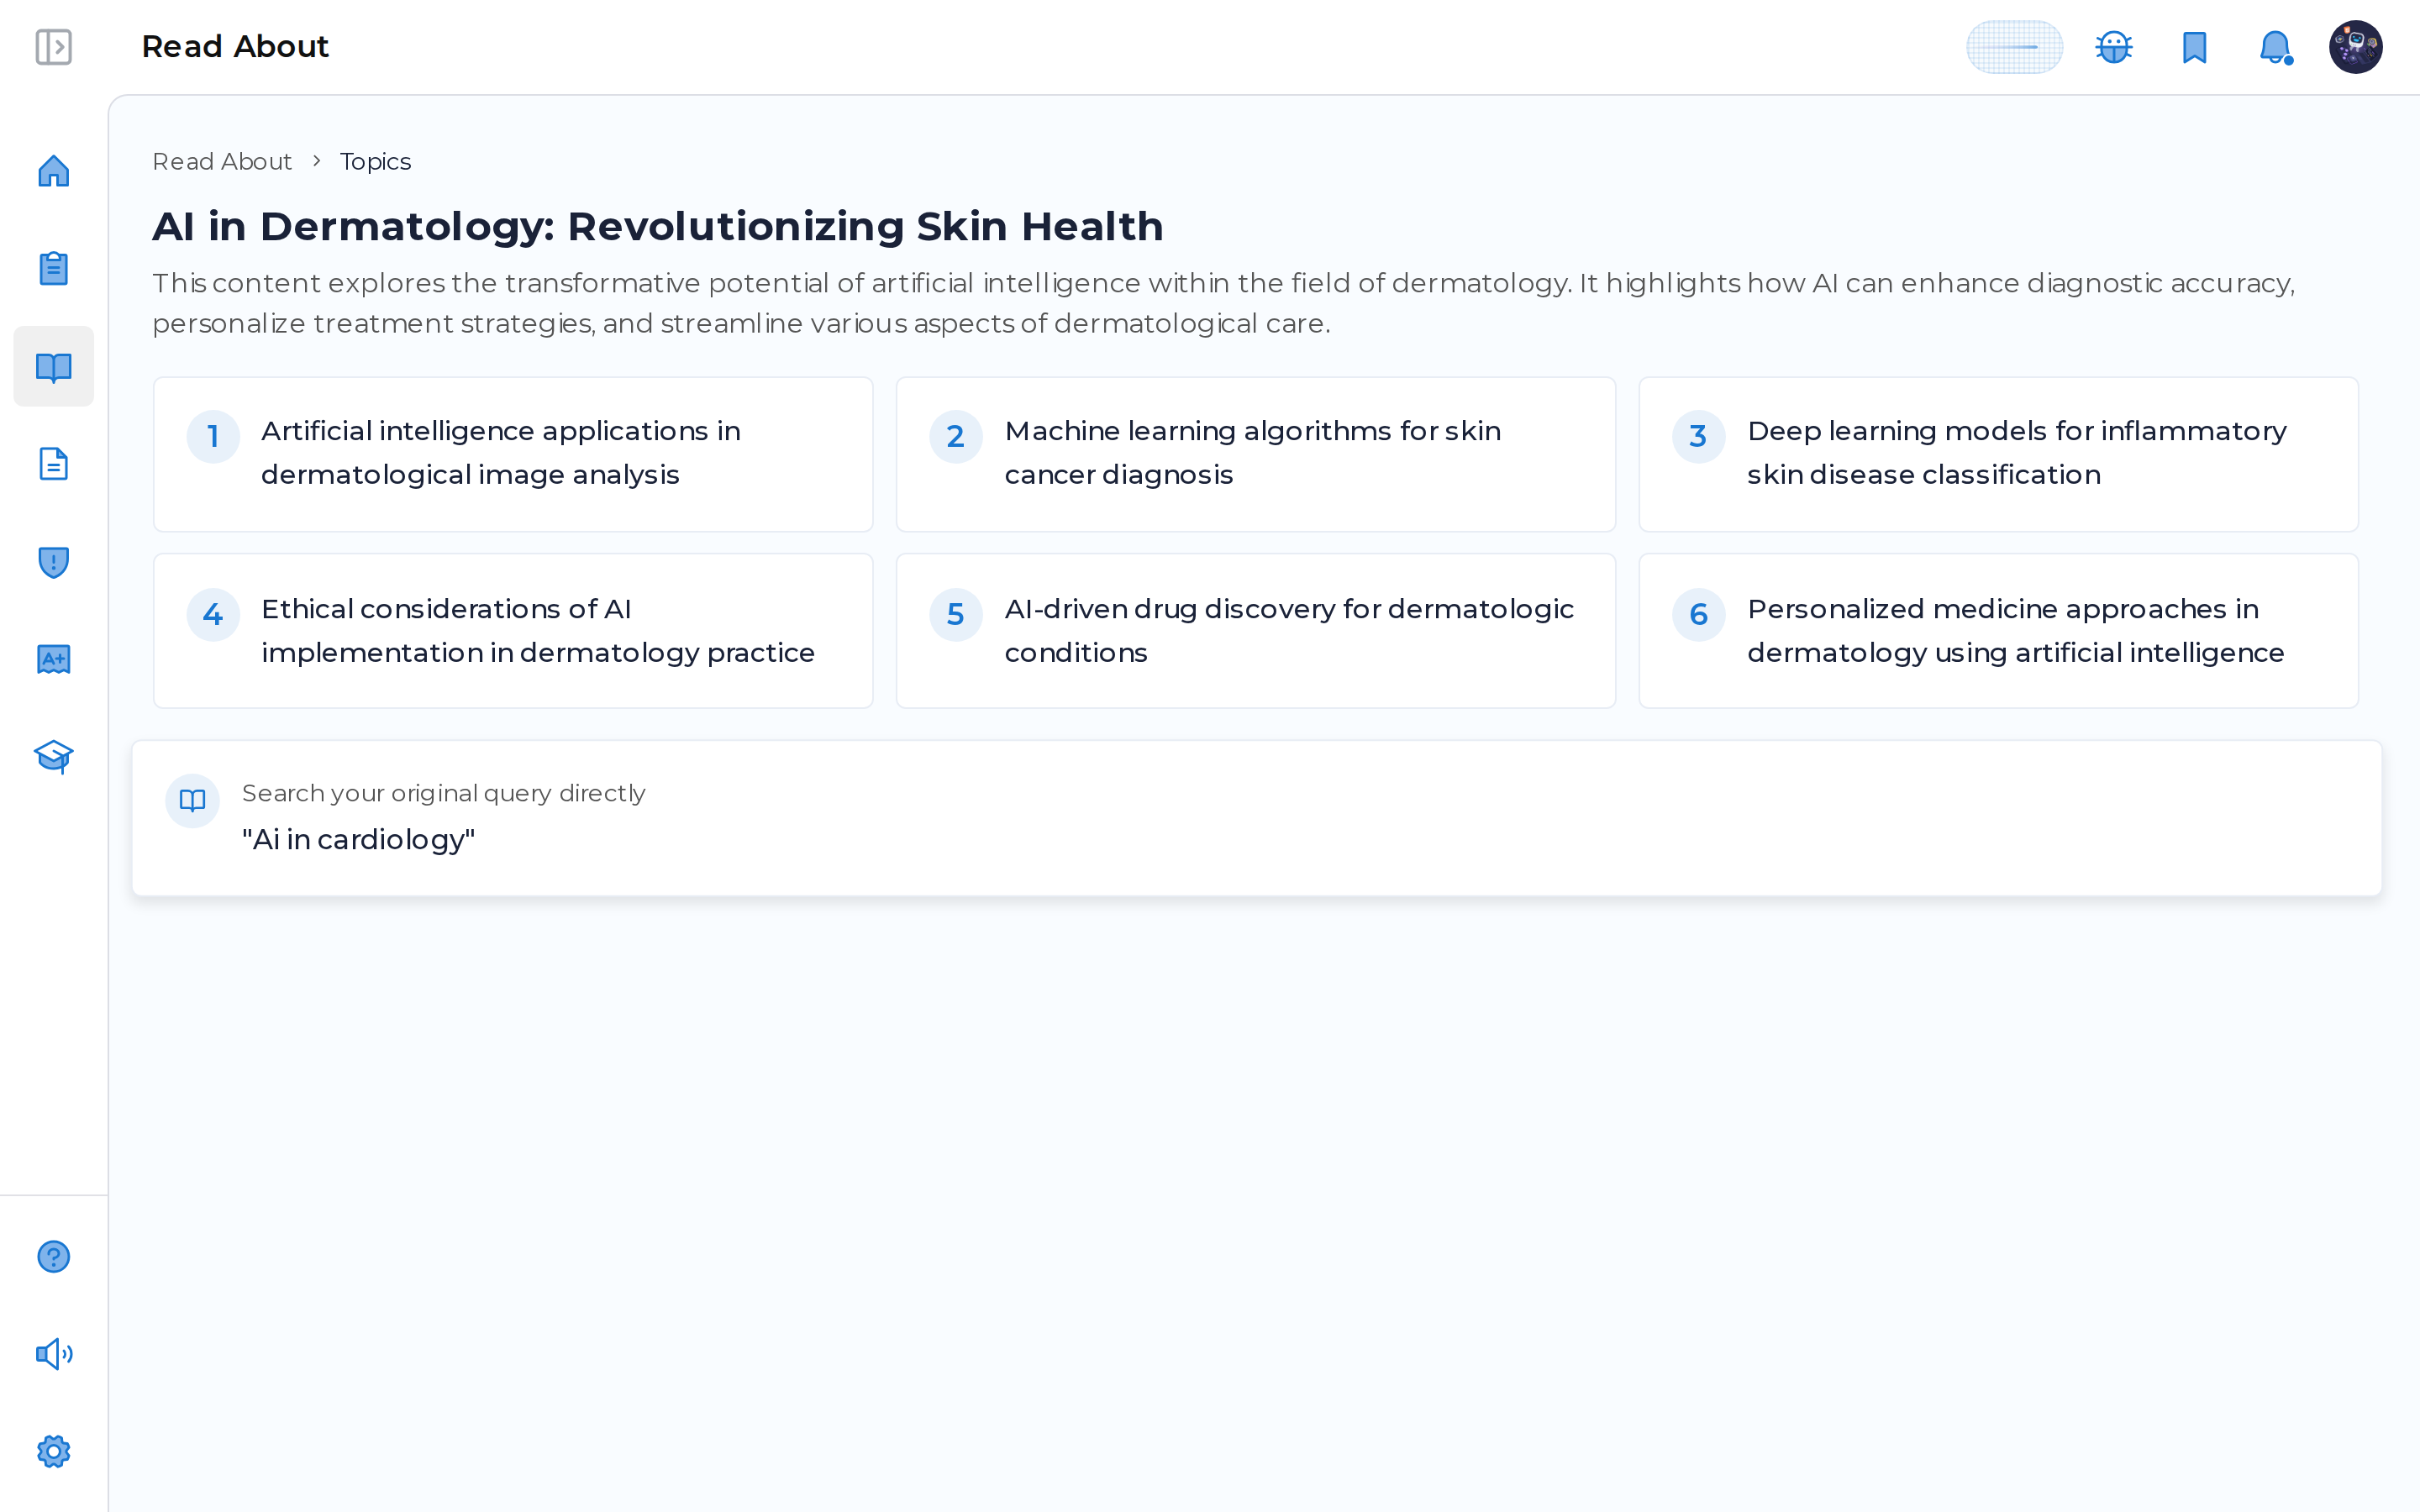Toggle the speaker sound icon
2420x1512 pixels.
tap(53, 1354)
